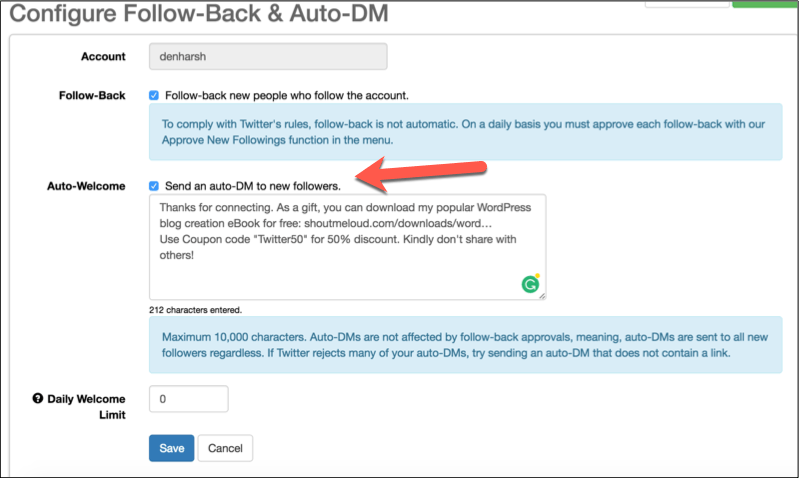
Task: Uncheck the Follow-back new people checkbox
Action: pos(154,95)
